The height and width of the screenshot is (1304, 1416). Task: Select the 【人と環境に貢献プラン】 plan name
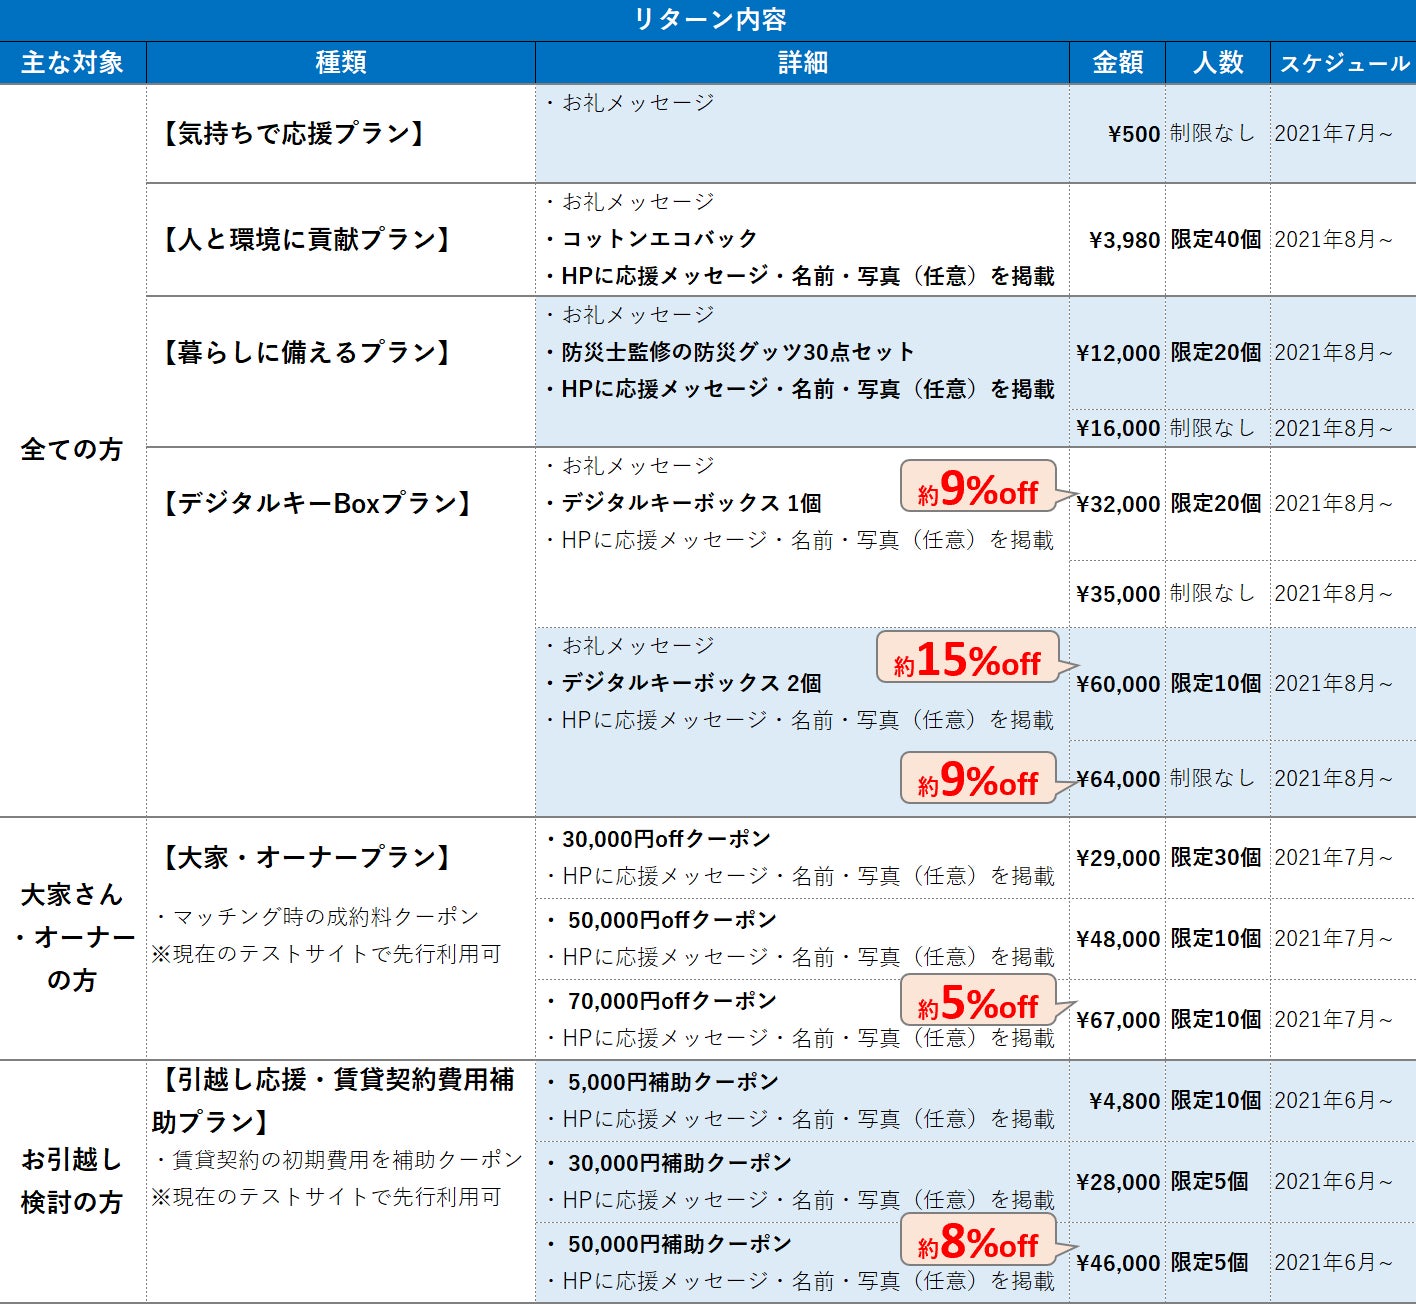306,239
